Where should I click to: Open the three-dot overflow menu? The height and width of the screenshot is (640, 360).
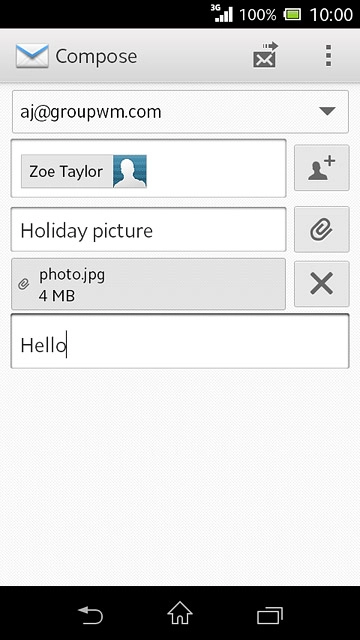pyautogui.click(x=328, y=56)
